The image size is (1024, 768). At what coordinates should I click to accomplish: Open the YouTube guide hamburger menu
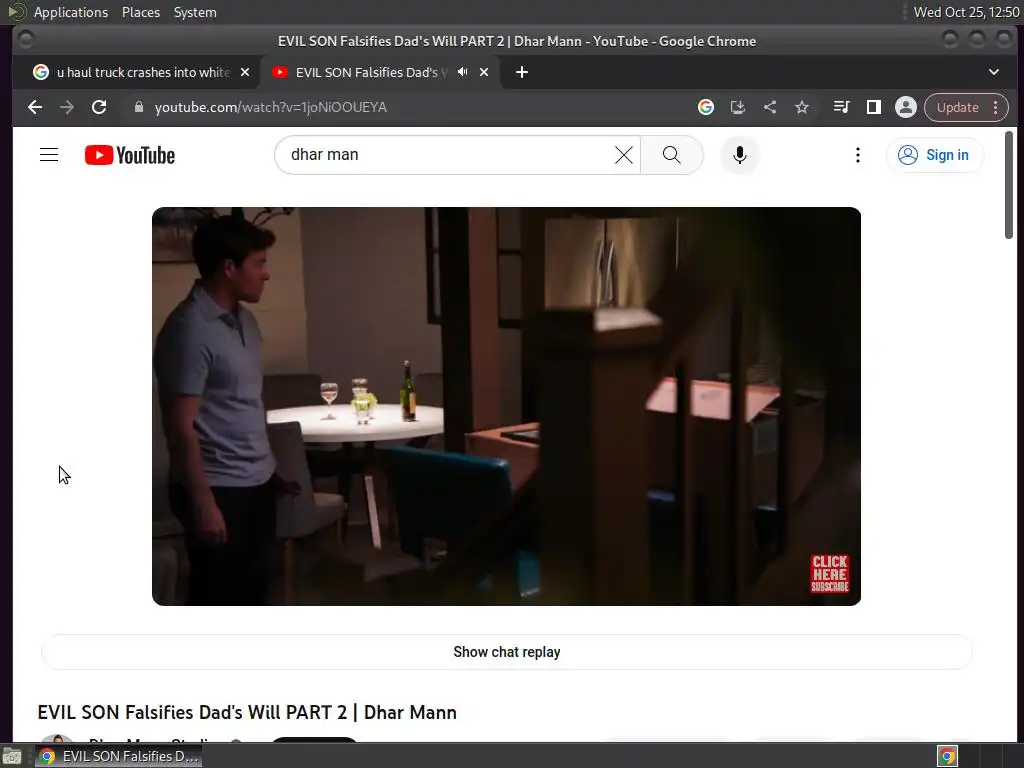[x=49, y=155]
